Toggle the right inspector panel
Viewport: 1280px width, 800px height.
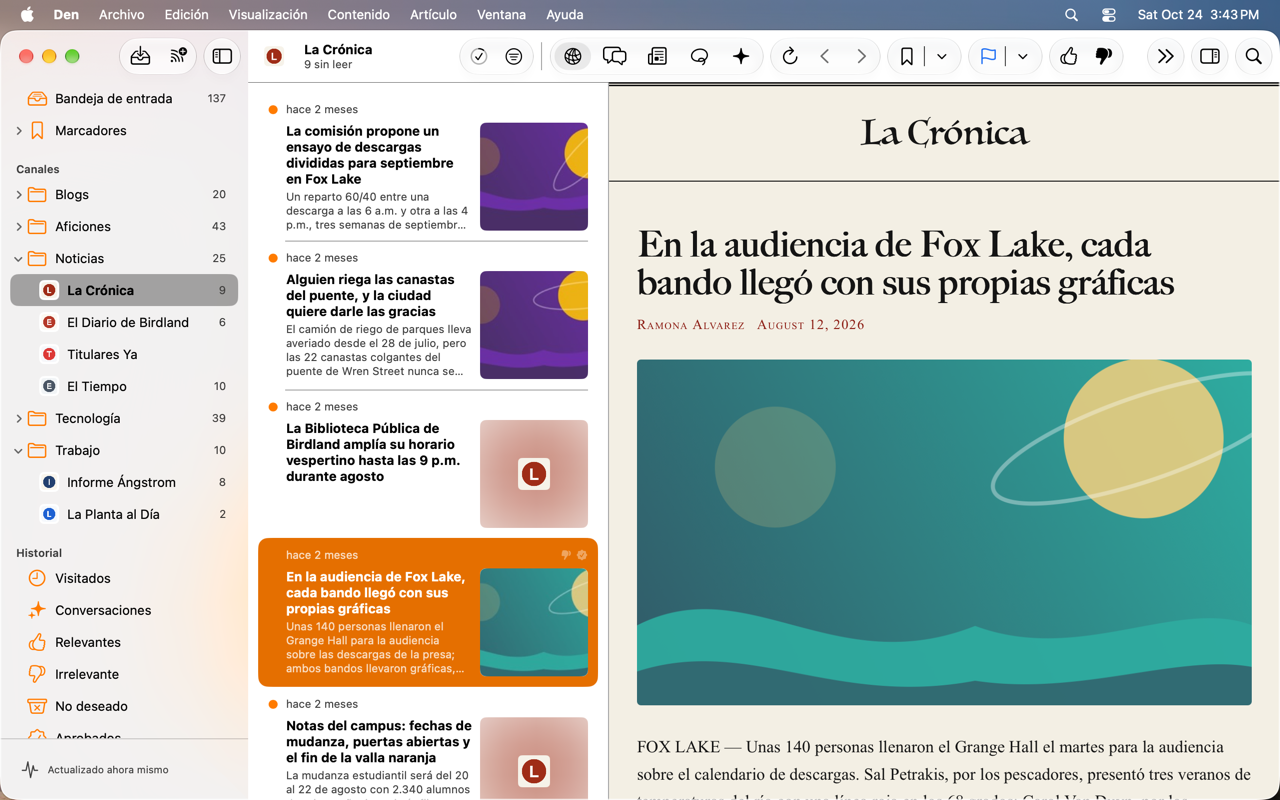click(1210, 57)
